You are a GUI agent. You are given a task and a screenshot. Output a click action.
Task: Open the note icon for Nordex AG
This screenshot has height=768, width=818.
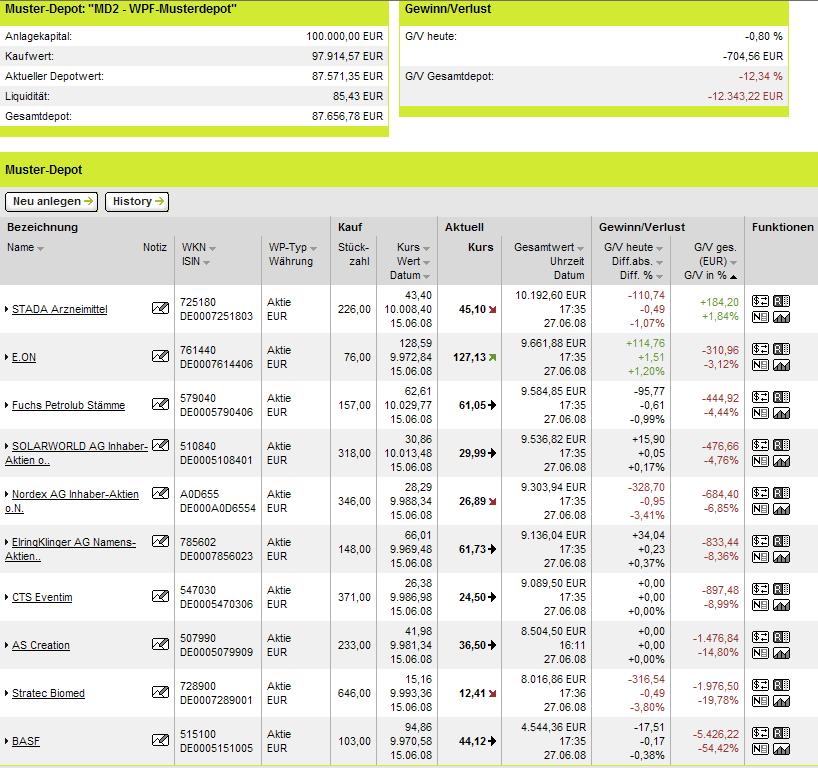pyautogui.click(x=160, y=493)
